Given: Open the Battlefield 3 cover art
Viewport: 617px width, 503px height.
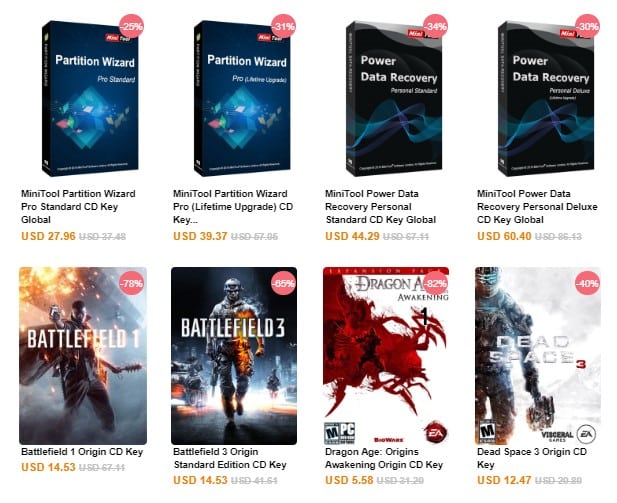Looking at the screenshot, I should click(234, 356).
